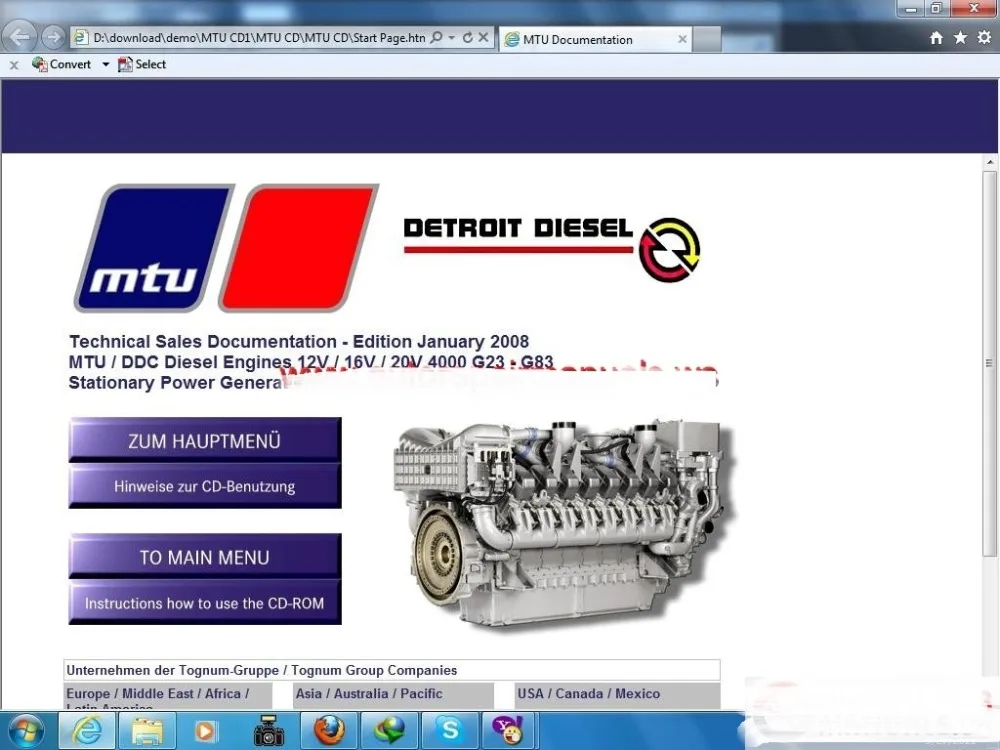Open Skype from the taskbar
Screen dimensions: 1000x750
click(450, 729)
